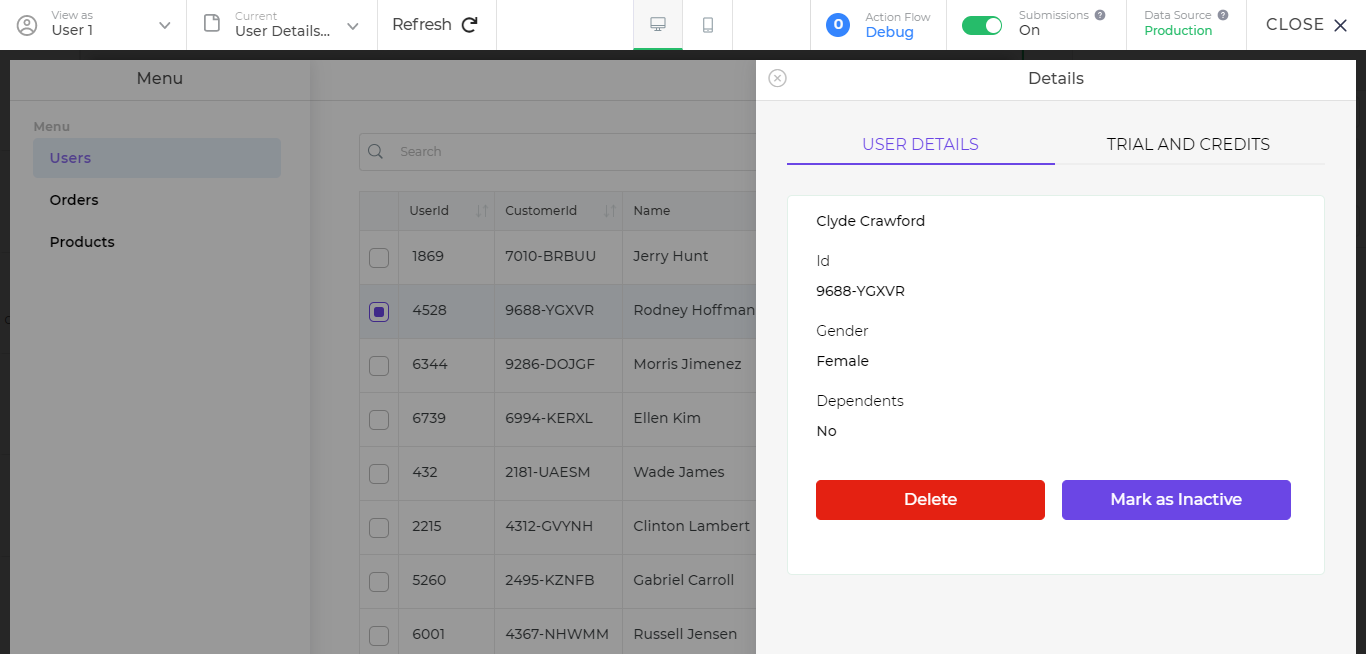Uncheck the selected row for Rodney Hoffman
This screenshot has height=654, width=1366.
click(378, 311)
